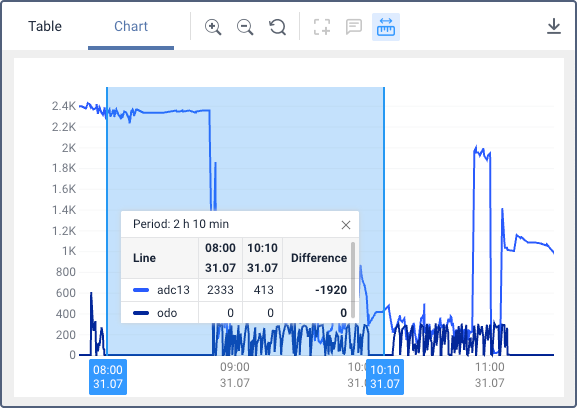The image size is (577, 408).
Task: Click the adc13 line name
Action: 173,290
